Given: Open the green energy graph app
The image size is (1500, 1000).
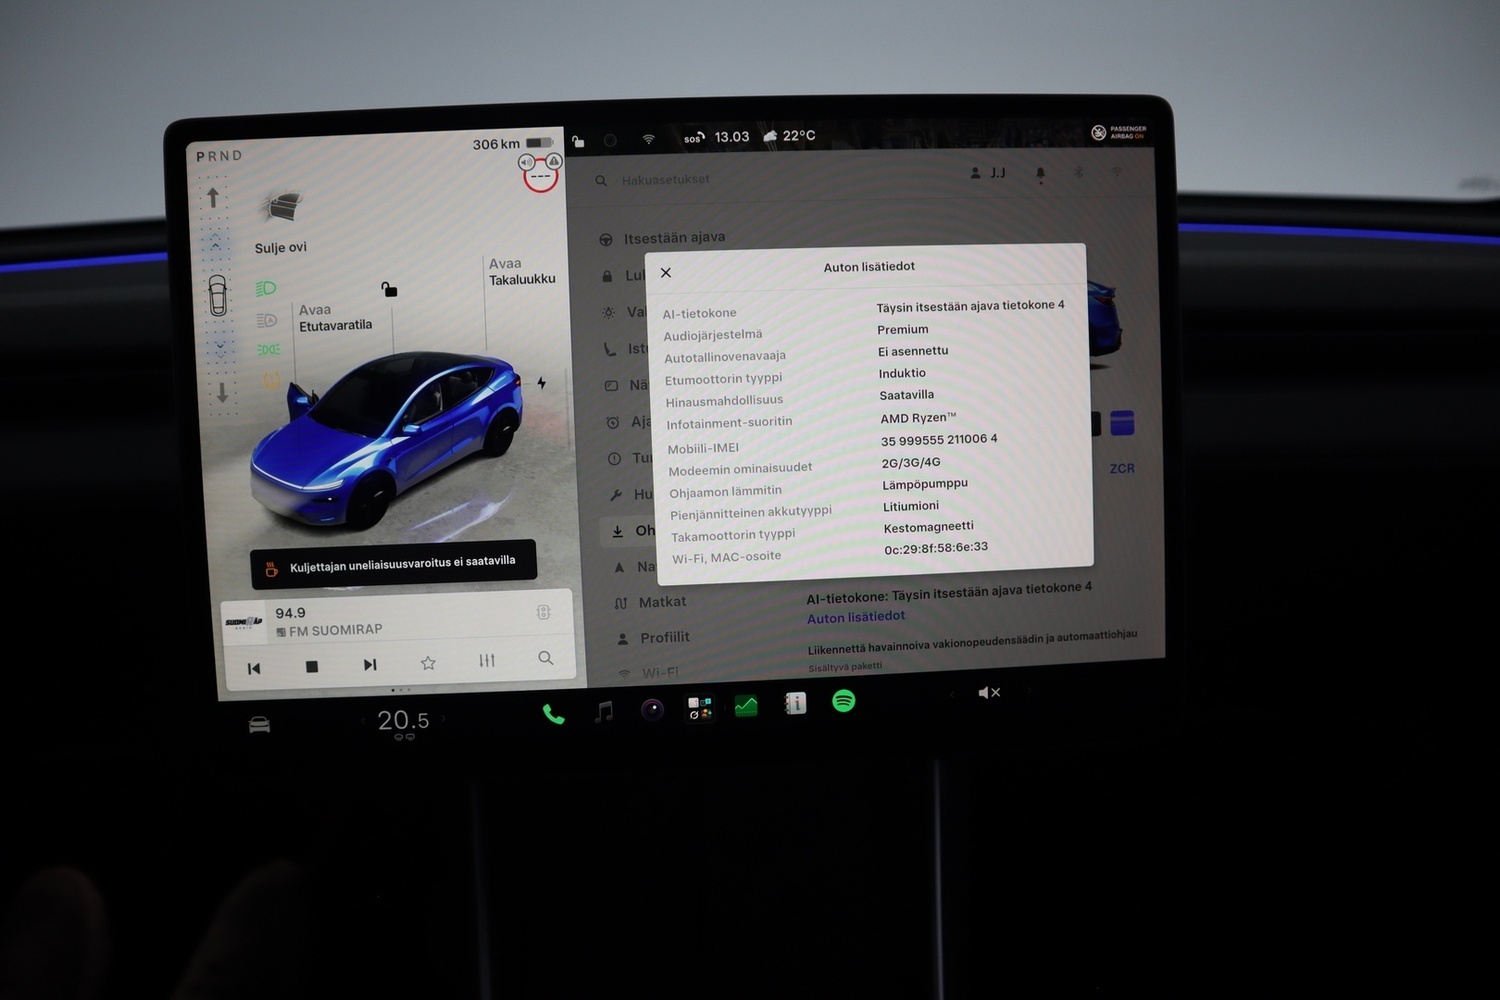Looking at the screenshot, I should [x=746, y=706].
